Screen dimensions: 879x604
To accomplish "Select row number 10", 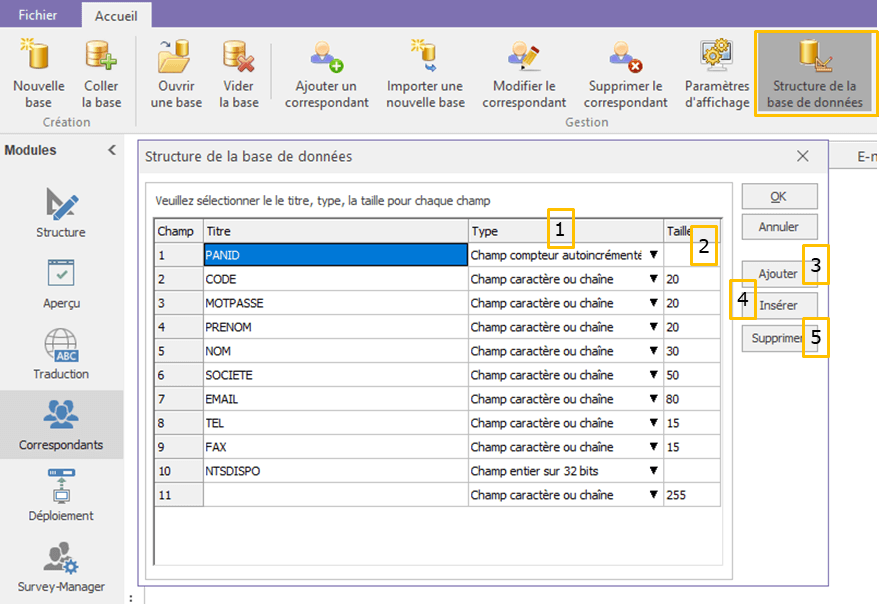I will pos(179,471).
